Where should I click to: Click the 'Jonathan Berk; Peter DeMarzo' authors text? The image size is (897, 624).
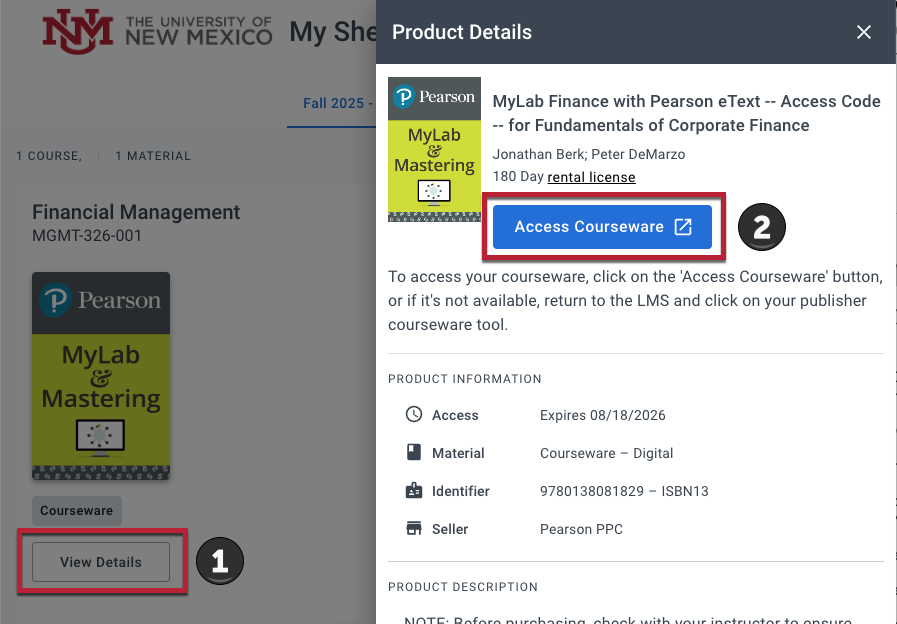[589, 154]
